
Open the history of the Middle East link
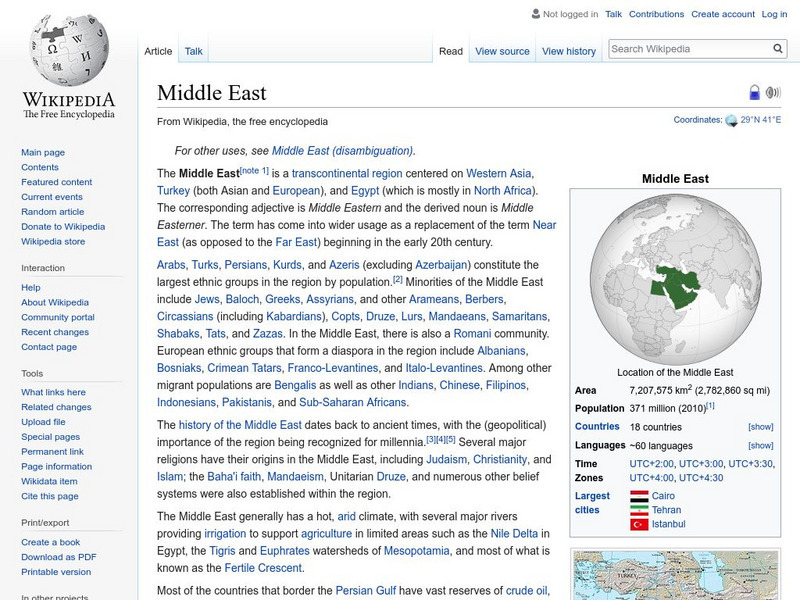point(240,425)
